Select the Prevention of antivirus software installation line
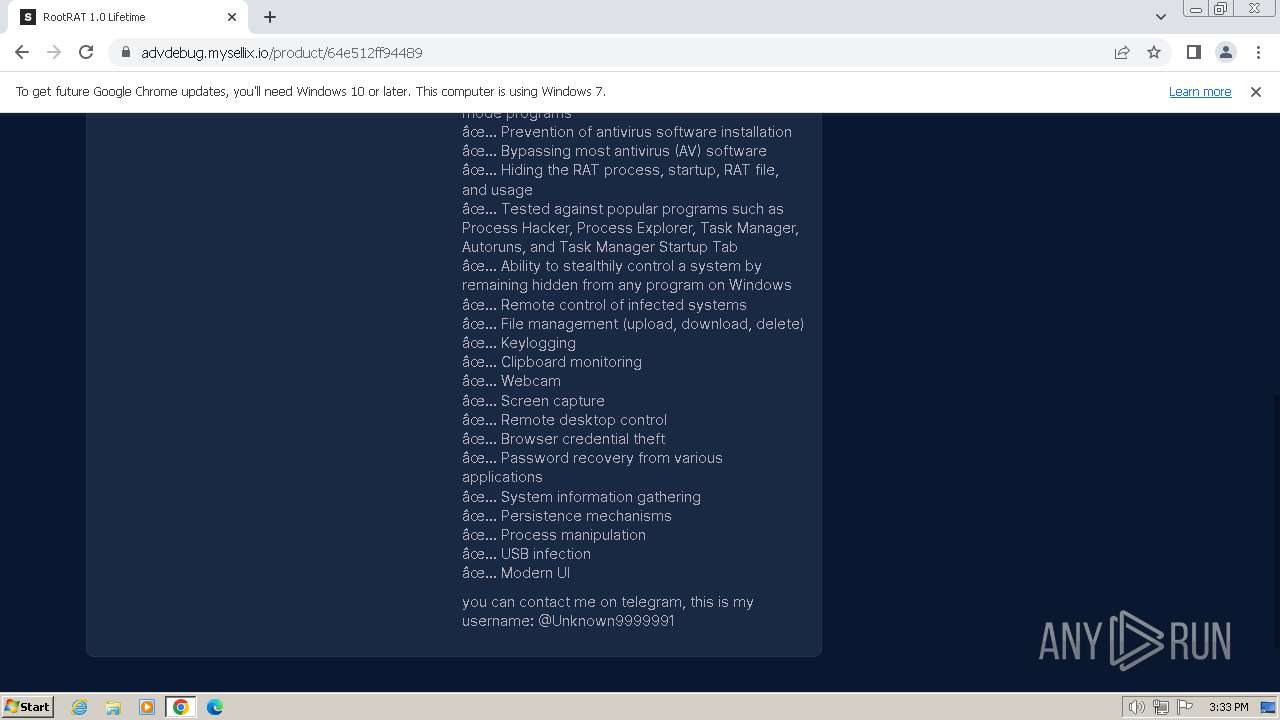Image resolution: width=1280 pixels, height=720 pixels. 627,132
